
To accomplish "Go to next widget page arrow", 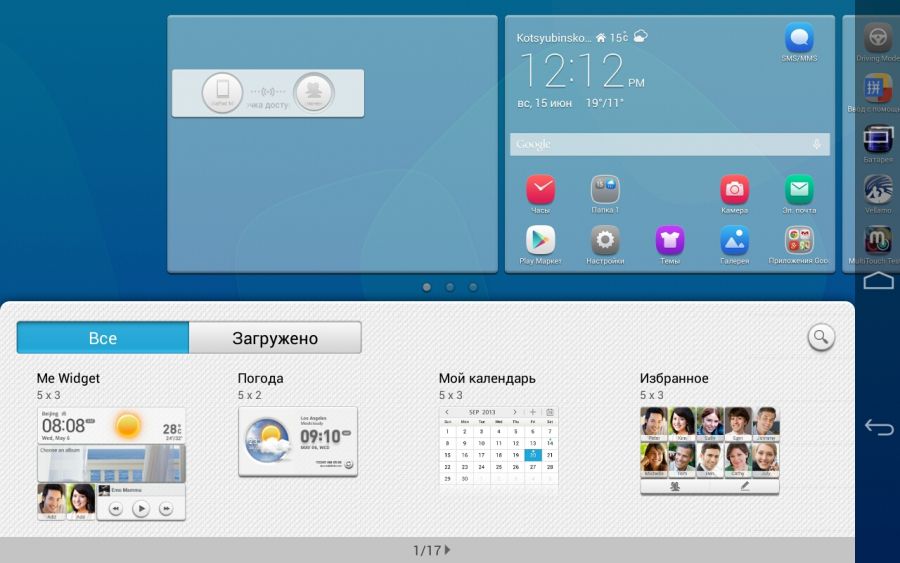I will 447,550.
